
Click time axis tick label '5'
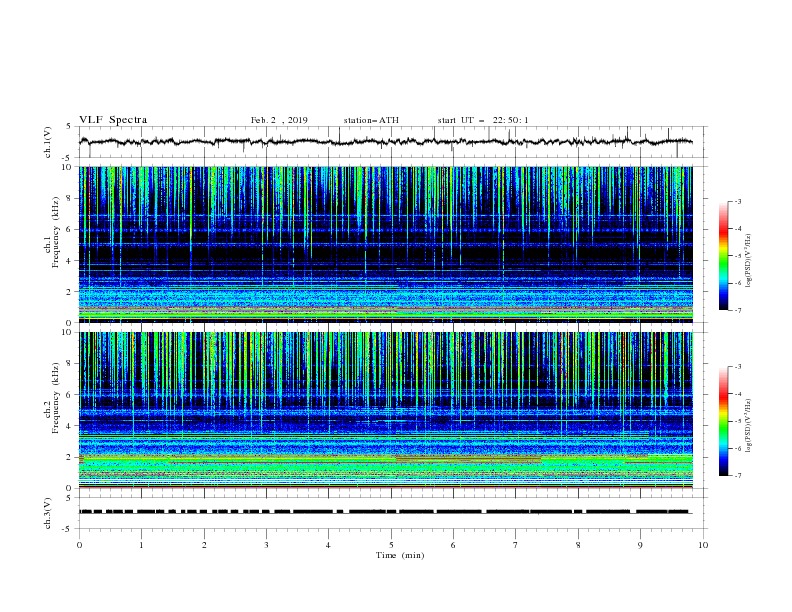(391, 545)
